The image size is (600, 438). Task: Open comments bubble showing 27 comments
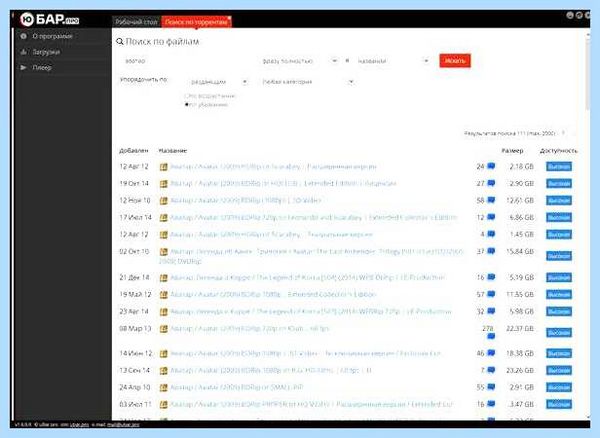click(x=491, y=183)
